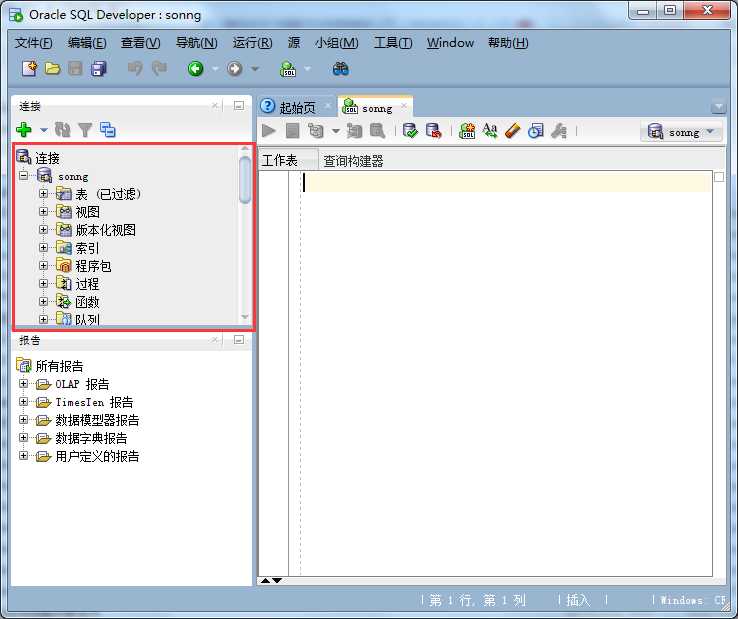Open the 查看(V) menu
Viewport: 738px width, 619px height.
point(141,43)
